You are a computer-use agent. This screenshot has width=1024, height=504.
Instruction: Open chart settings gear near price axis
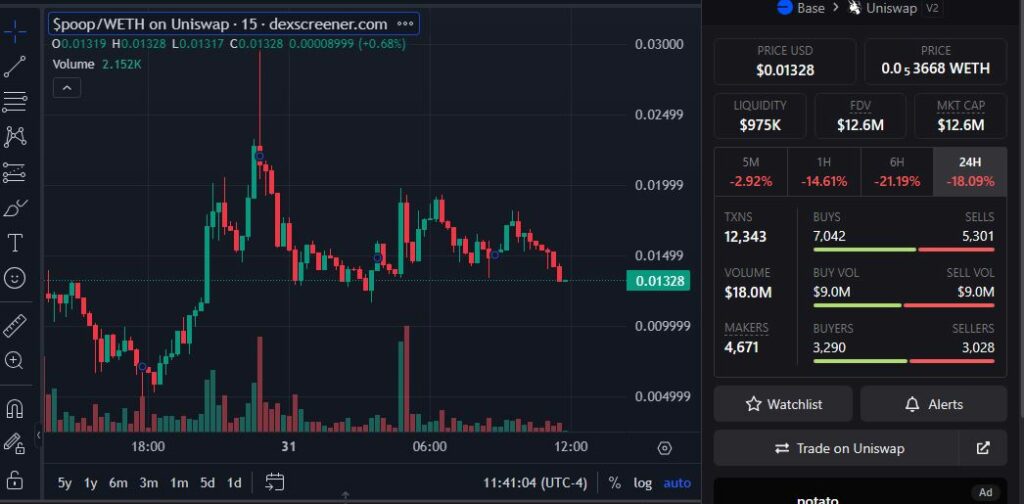click(665, 449)
